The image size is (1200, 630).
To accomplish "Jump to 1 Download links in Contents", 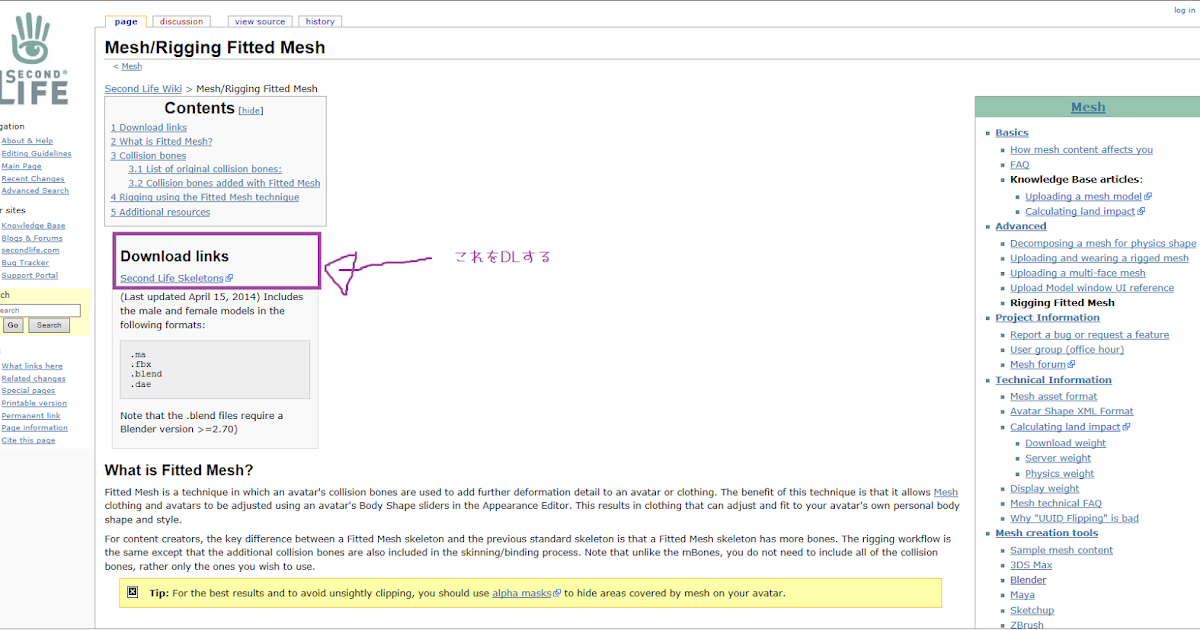I will click(149, 128).
